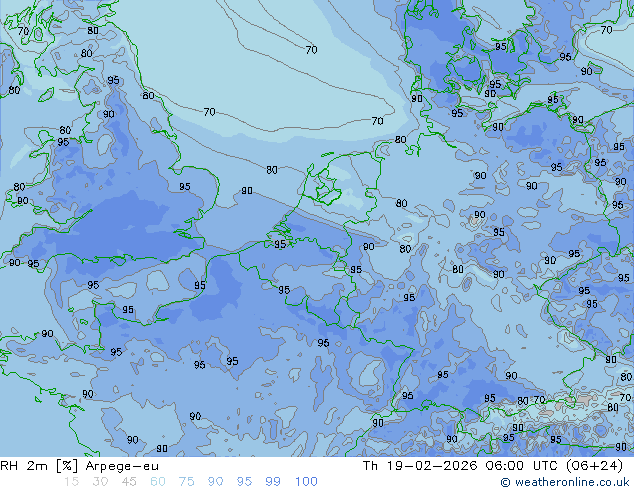Click the legend value 100

(306, 482)
